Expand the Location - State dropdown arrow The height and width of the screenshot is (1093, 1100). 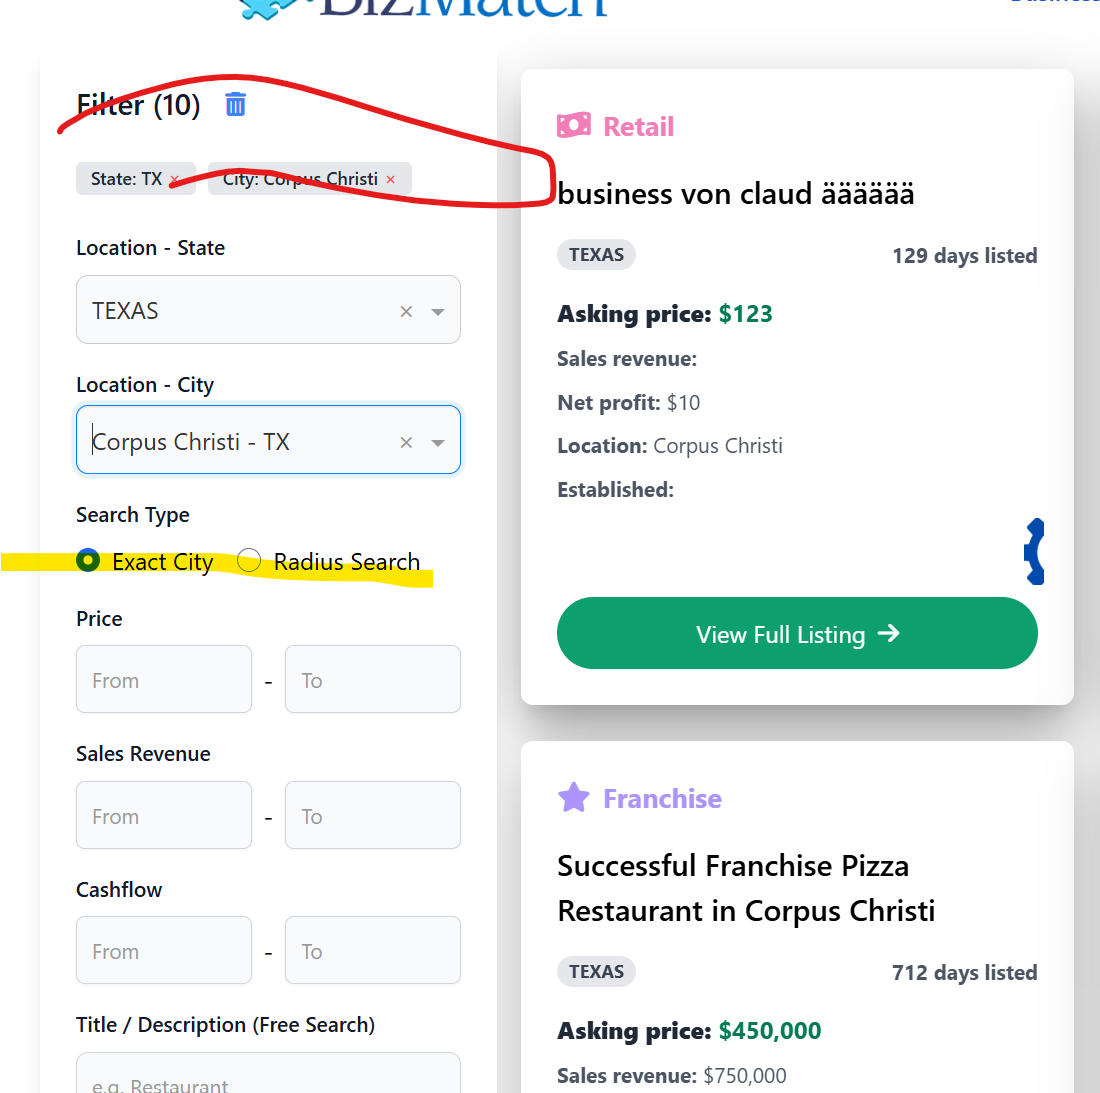click(438, 311)
